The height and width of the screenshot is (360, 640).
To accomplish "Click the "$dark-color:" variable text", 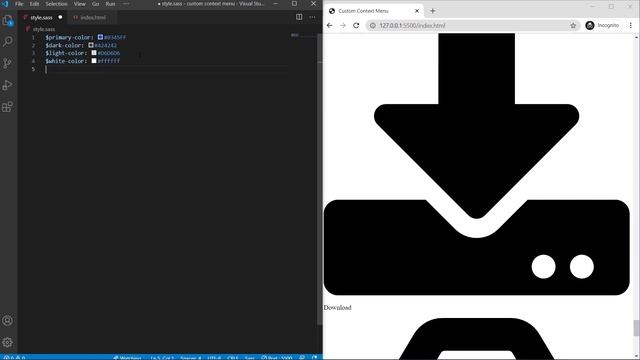I will coord(64,45).
